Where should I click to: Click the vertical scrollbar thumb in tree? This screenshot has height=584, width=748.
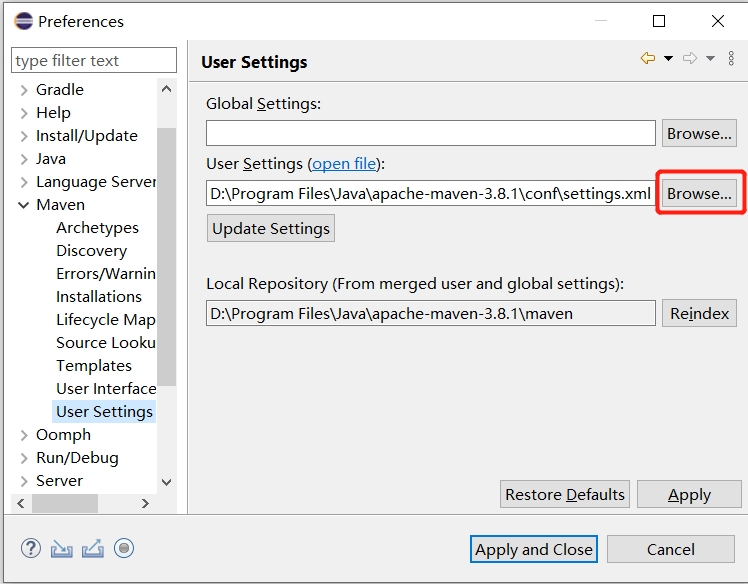(166, 257)
